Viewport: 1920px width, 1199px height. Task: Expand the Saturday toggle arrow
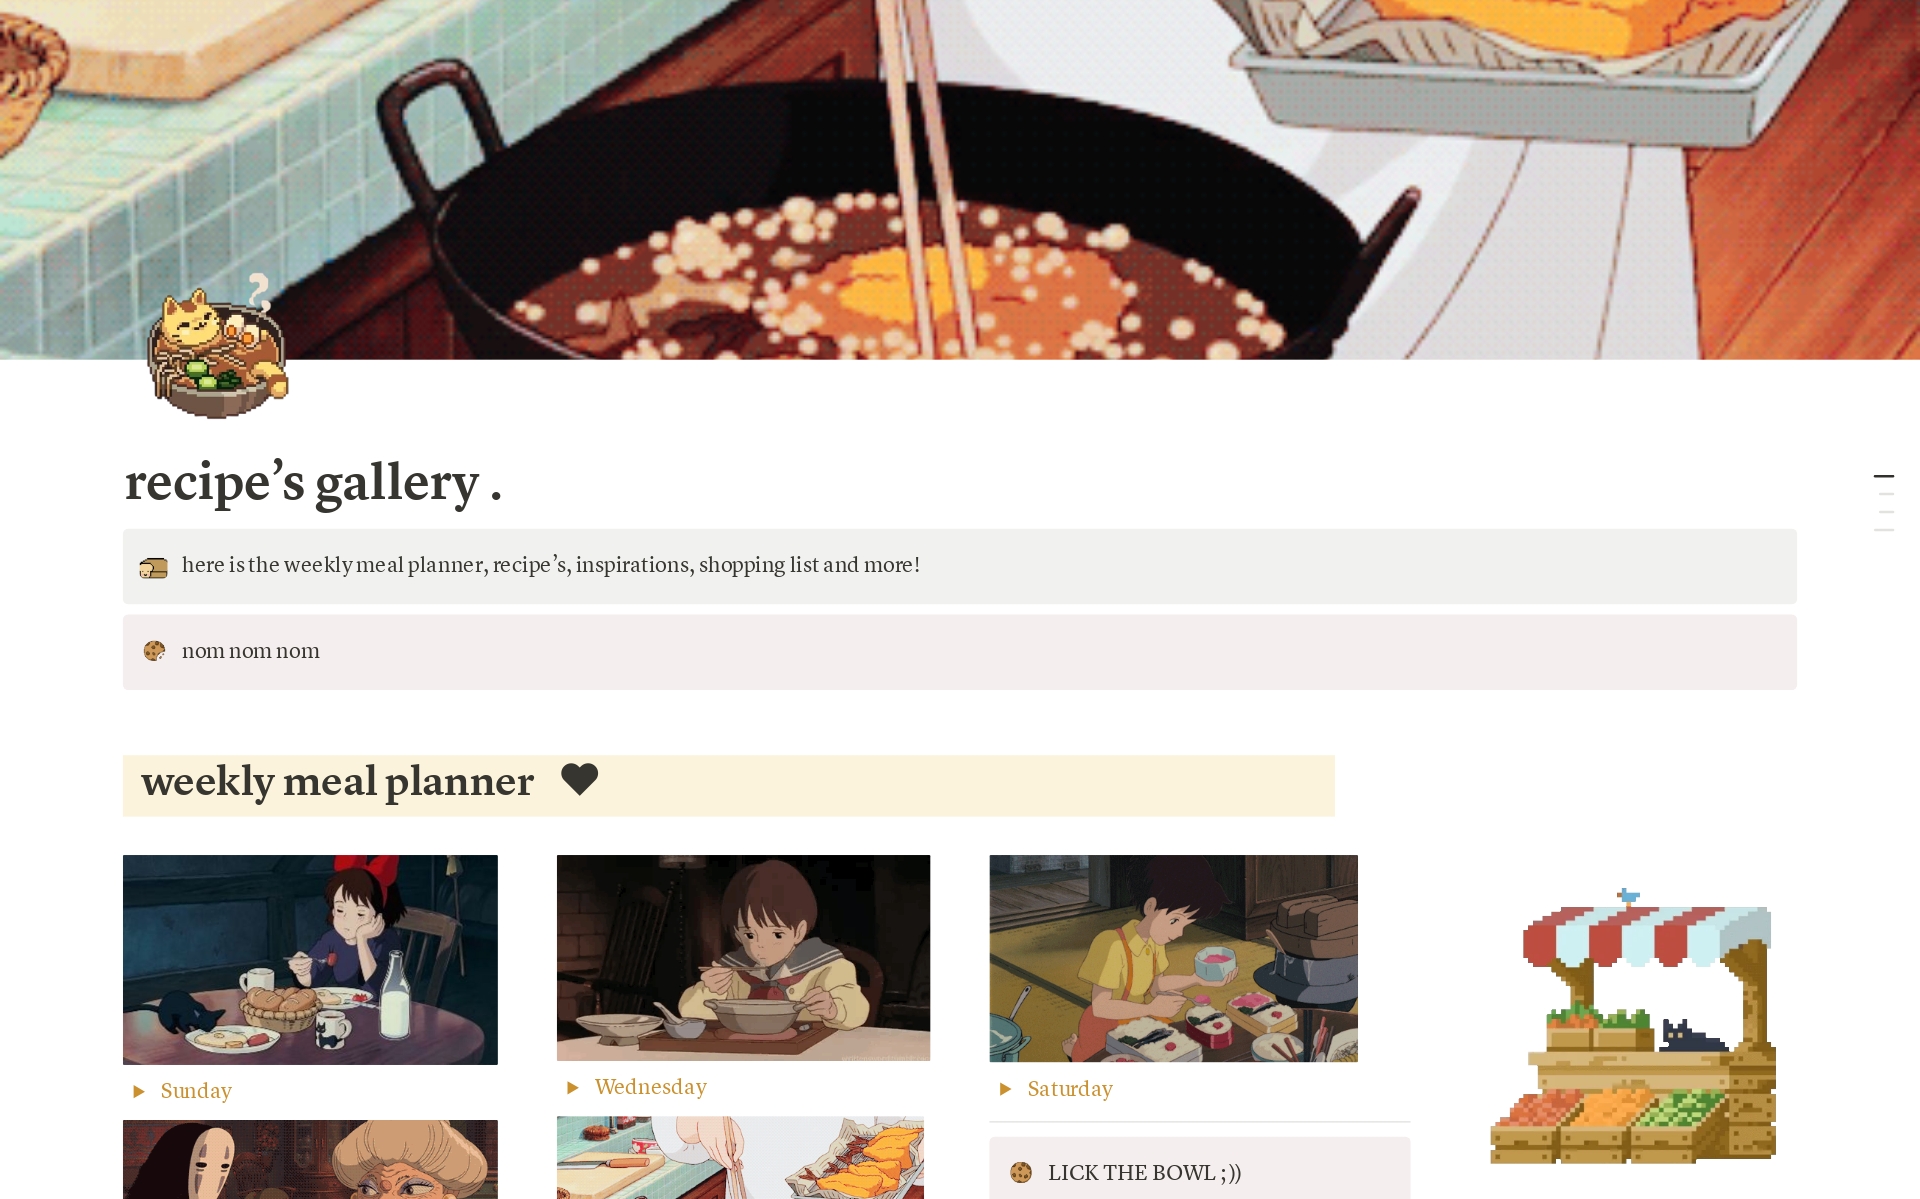pos(1006,1089)
